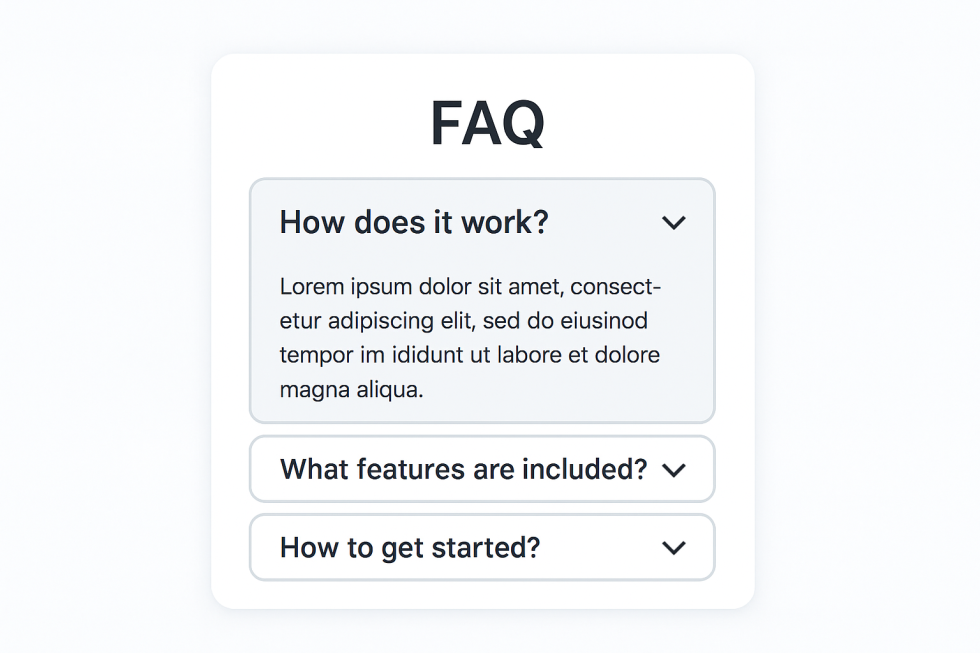Click chevron beside "What features are included?"

tap(674, 470)
